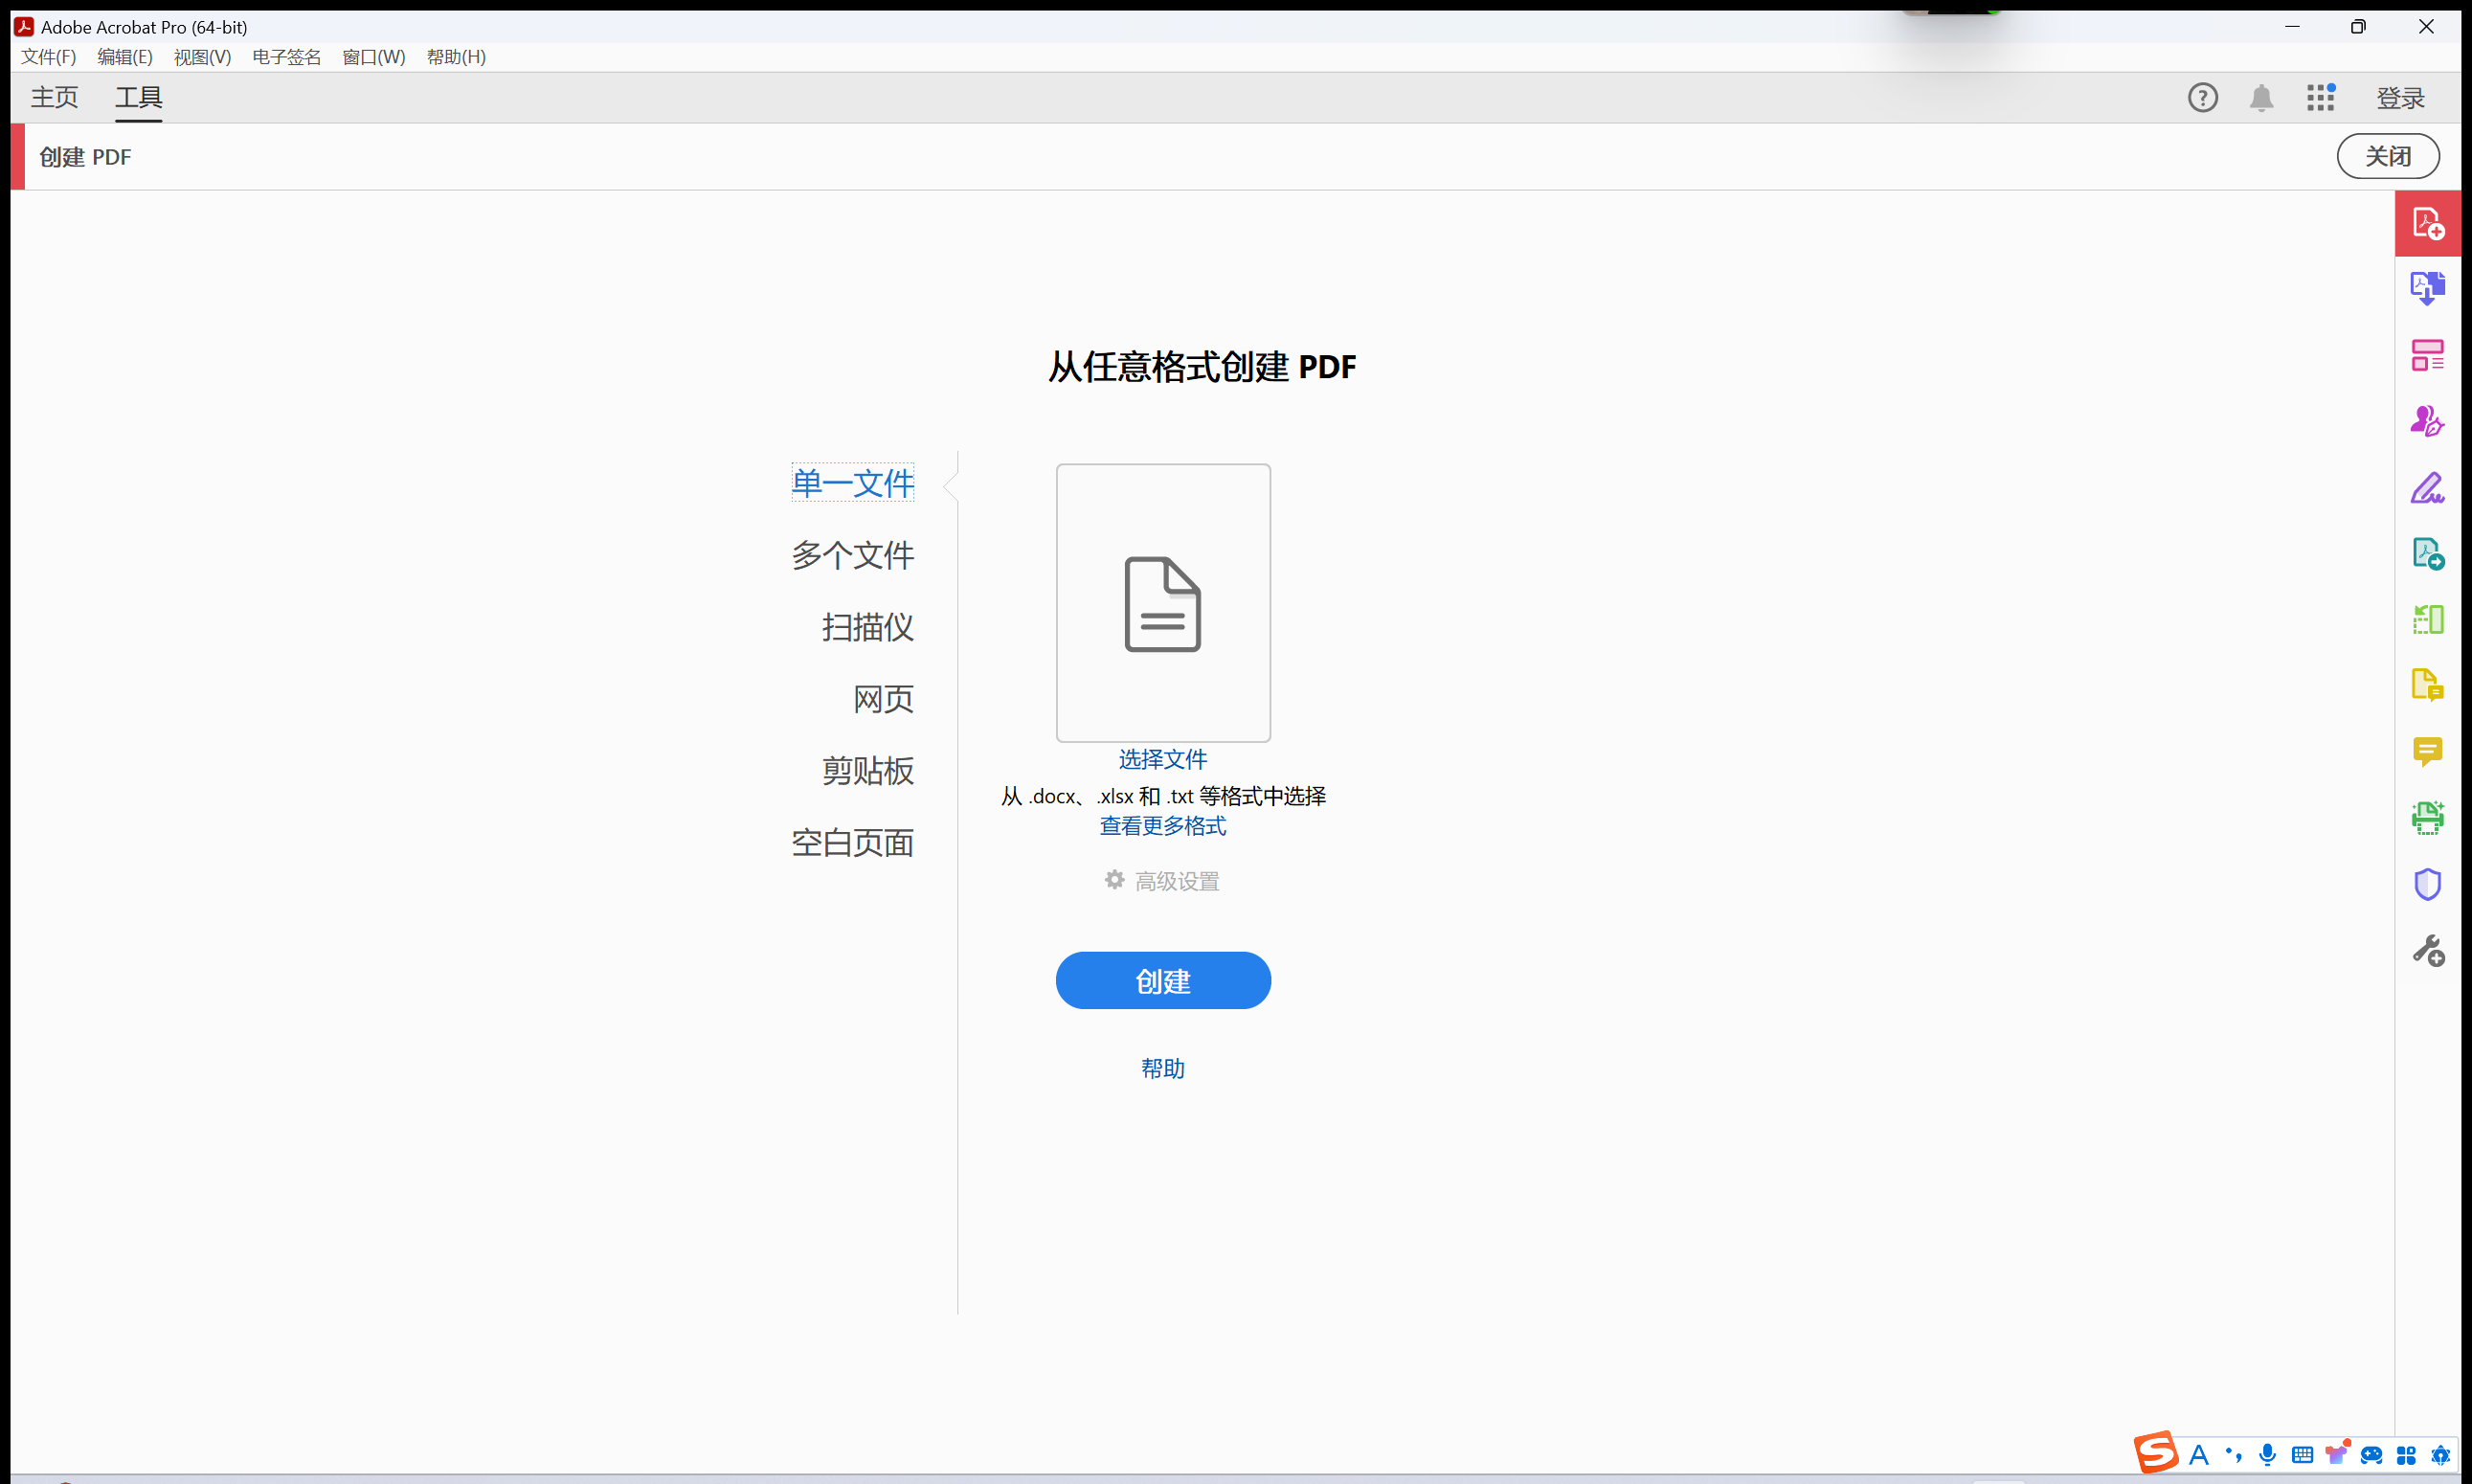The height and width of the screenshot is (1484, 2472).
Task: Open the Protect shield tool
Action: pyautogui.click(x=2427, y=884)
